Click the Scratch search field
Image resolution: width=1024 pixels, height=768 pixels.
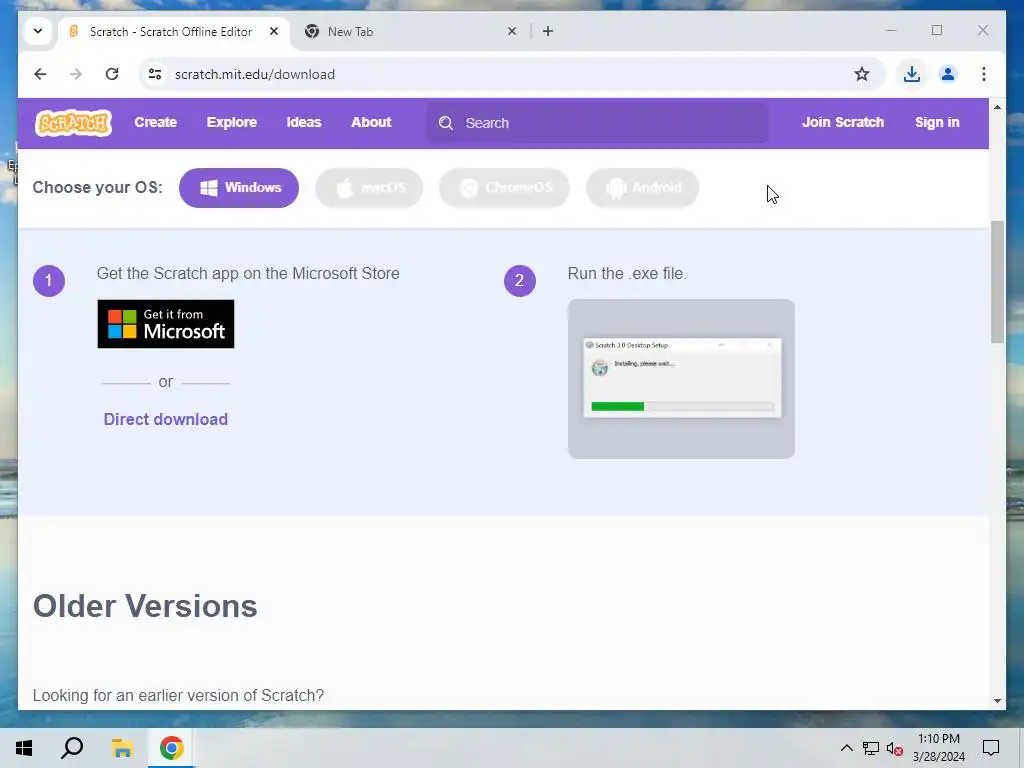coord(598,123)
